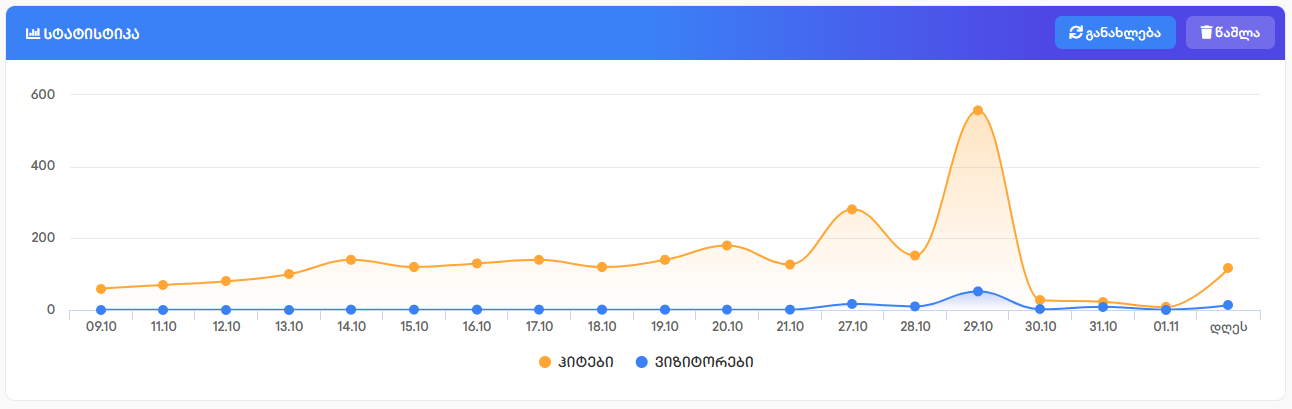Click the hits point for 28.10
Viewport: 1292px width, 409px height.
pyautogui.click(x=915, y=256)
